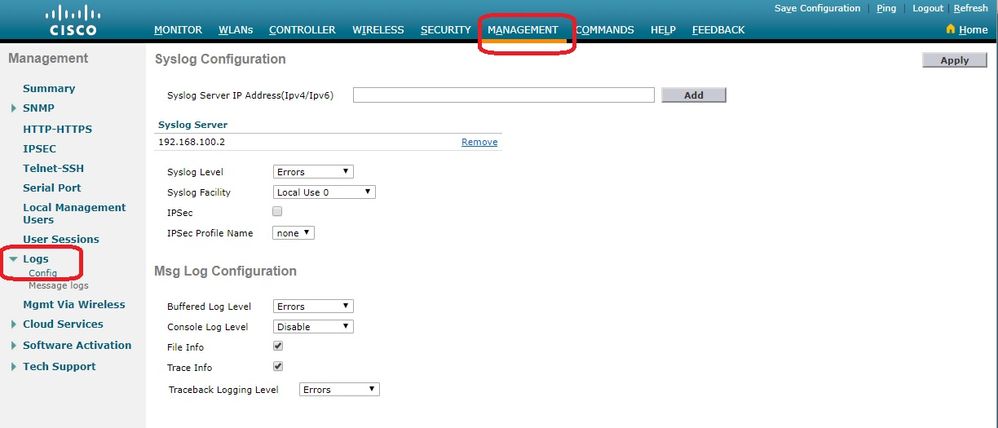Open the Console Log Level dropdown
Image resolution: width=998 pixels, height=428 pixels.
click(313, 327)
